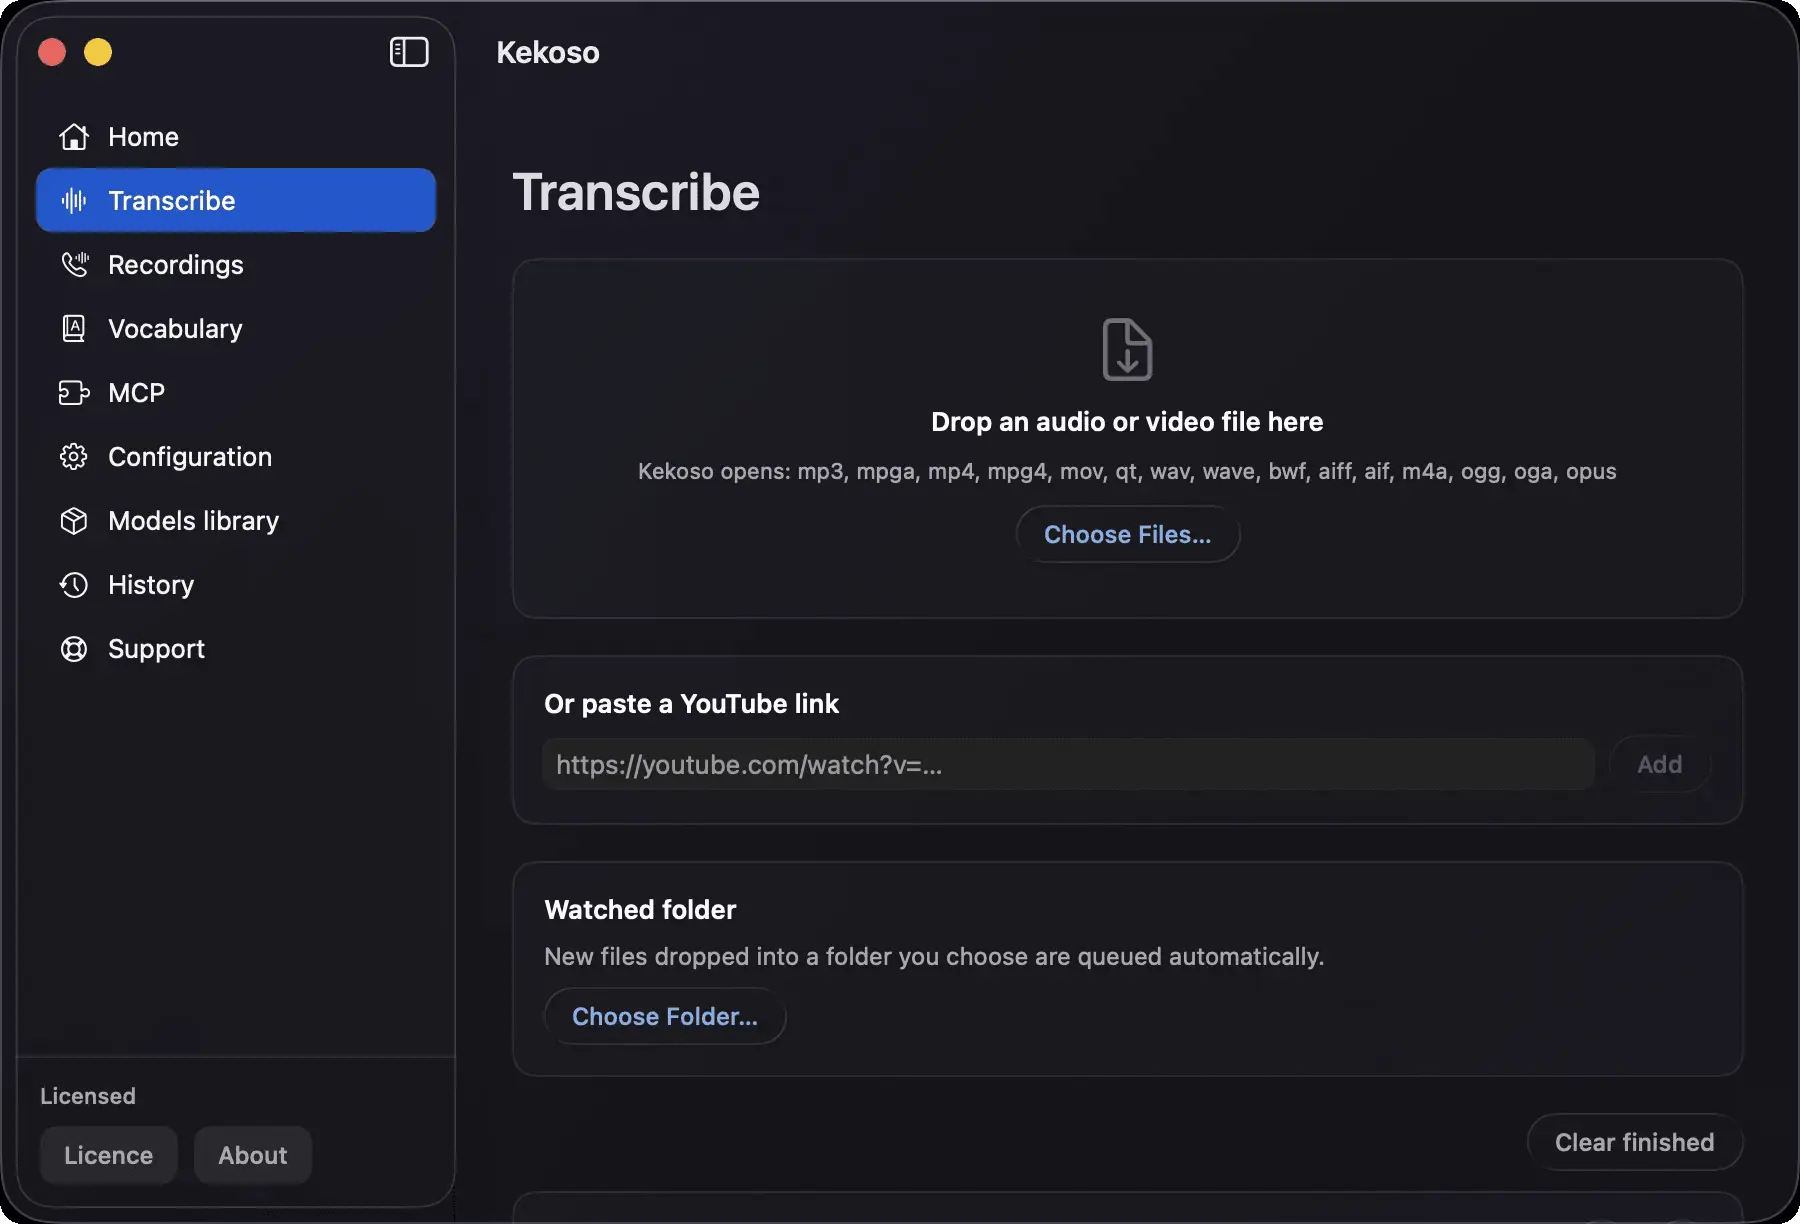
Task: Toggle the sidebar with the panel icon
Action: 409,52
